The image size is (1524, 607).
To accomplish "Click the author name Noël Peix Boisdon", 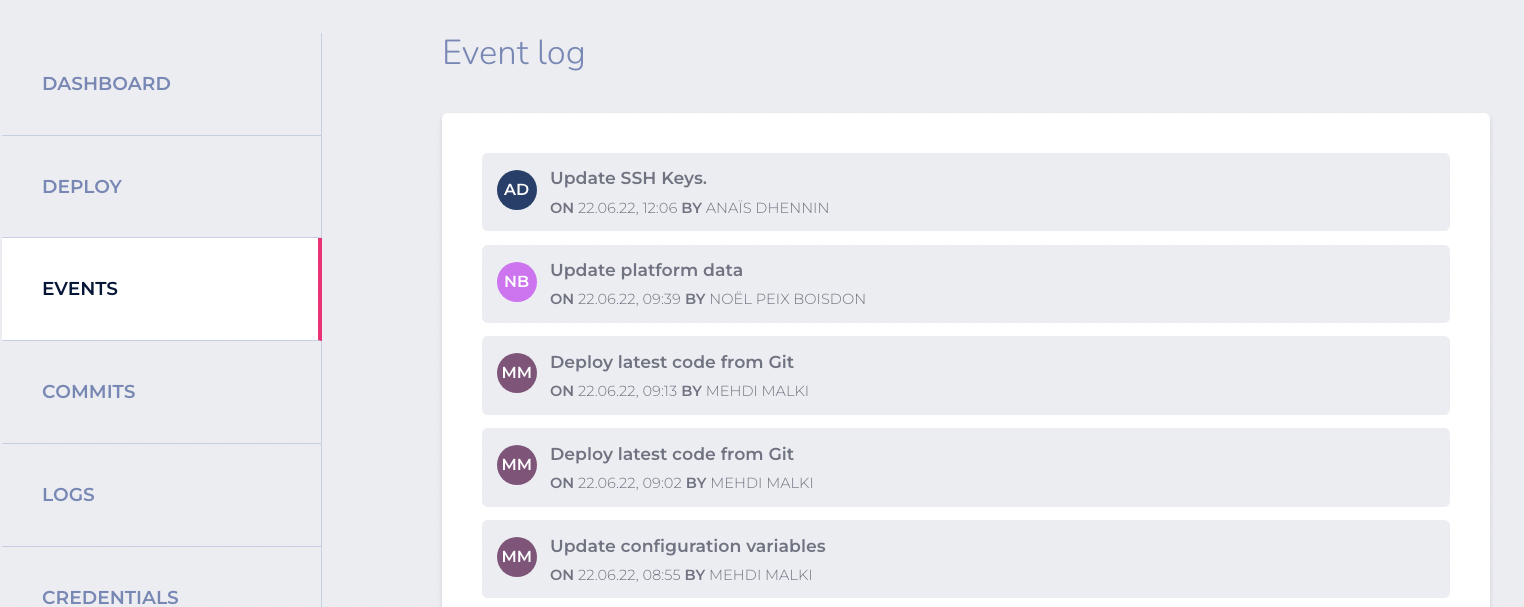I will click(787, 299).
